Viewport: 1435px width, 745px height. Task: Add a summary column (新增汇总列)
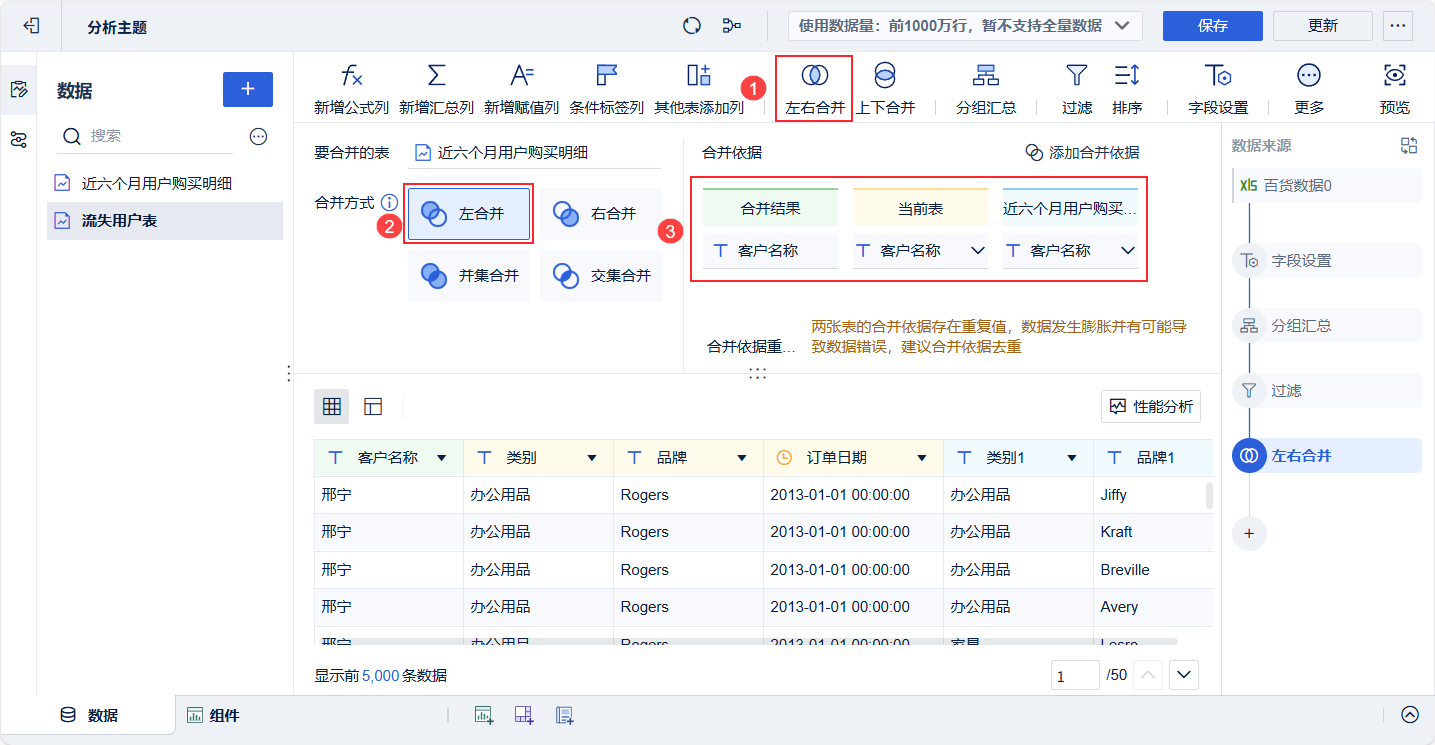click(x=436, y=89)
